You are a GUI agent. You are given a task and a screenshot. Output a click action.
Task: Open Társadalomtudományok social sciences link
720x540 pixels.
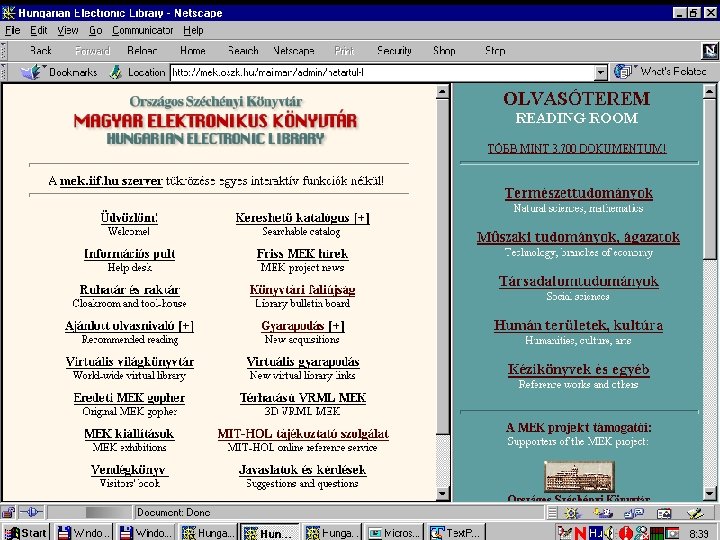579,281
